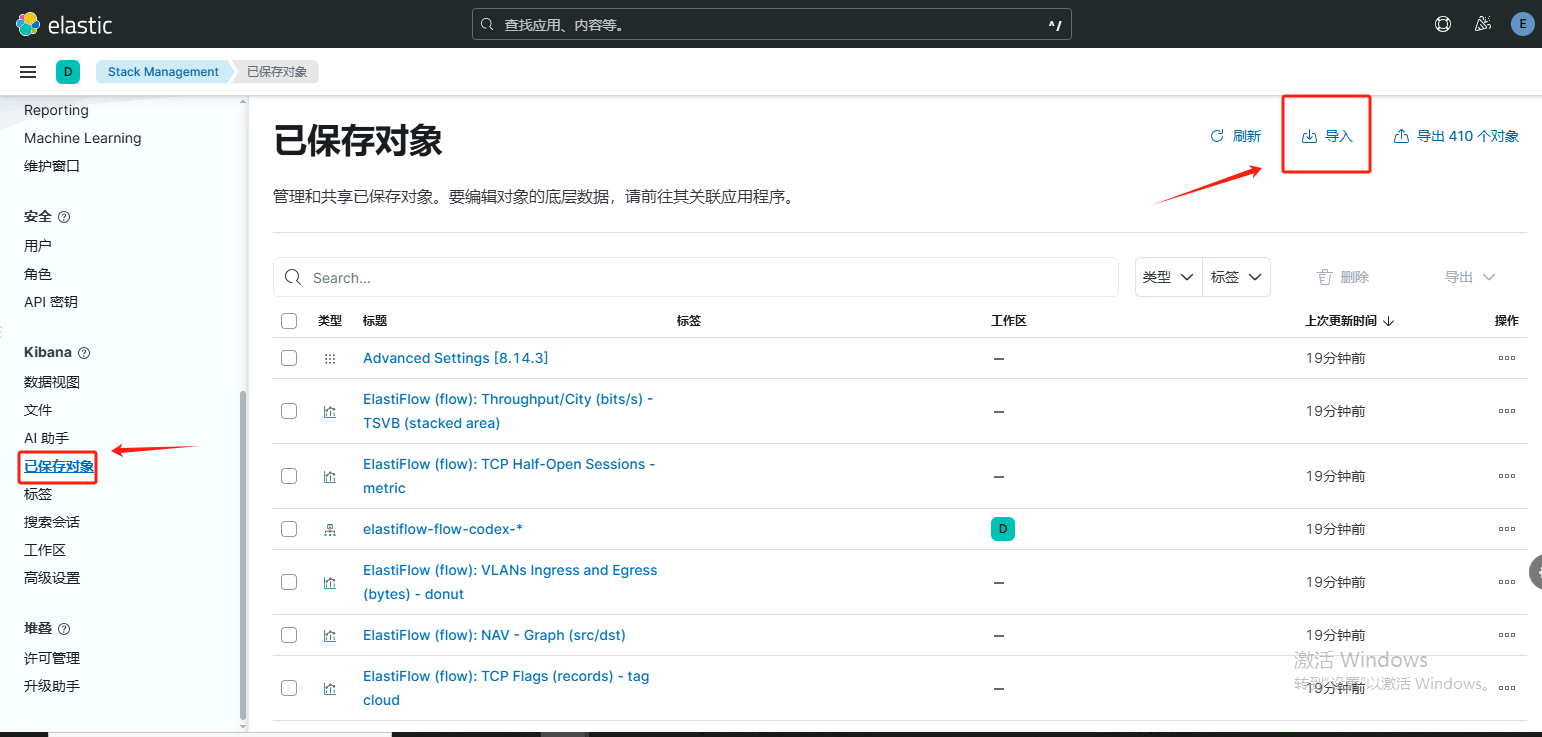Open AI 助手 in the sidebar
Screen dimensions: 1542x737
coord(47,438)
